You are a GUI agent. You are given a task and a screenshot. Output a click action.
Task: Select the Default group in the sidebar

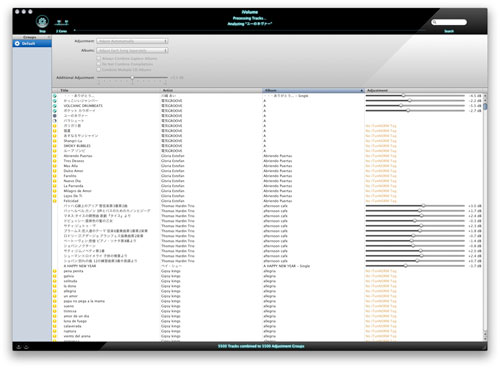32,44
